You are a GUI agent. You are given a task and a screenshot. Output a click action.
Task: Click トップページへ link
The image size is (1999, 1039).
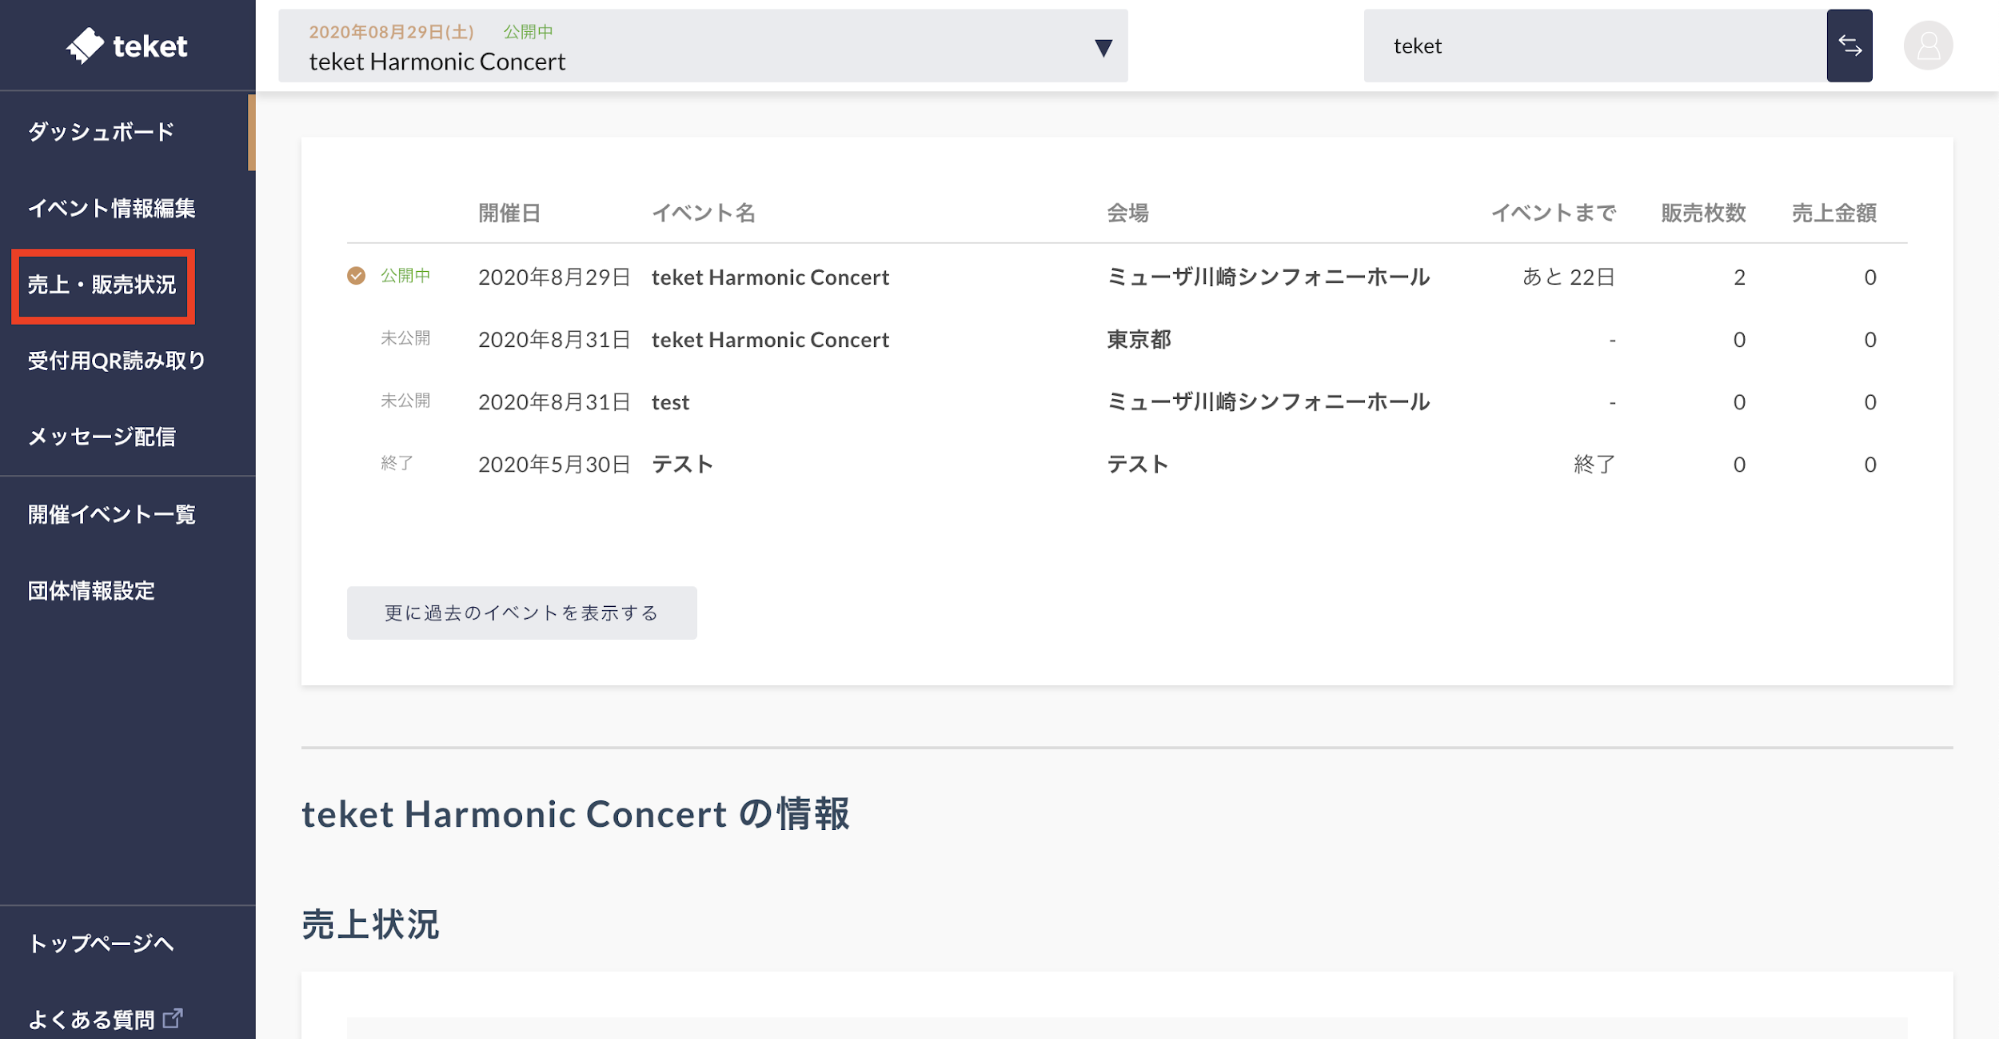pos(101,943)
